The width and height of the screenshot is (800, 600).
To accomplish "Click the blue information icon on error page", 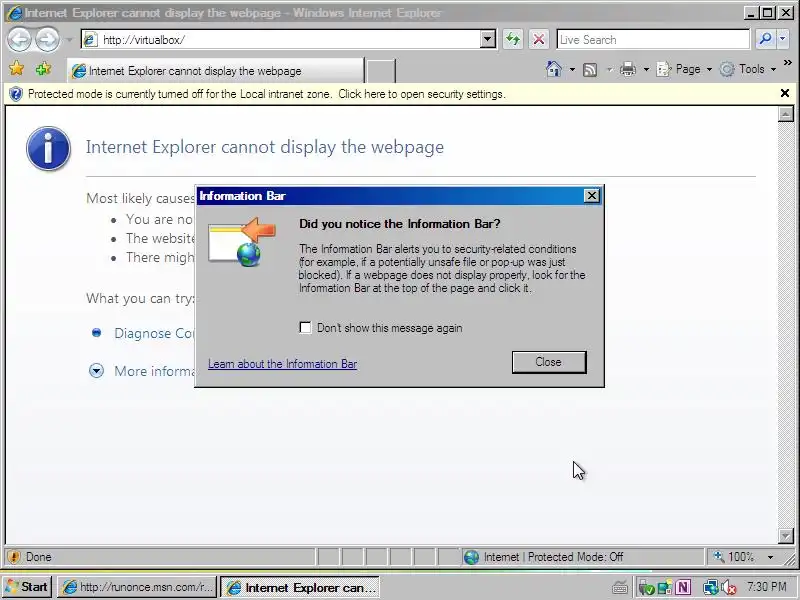I will (x=48, y=148).
